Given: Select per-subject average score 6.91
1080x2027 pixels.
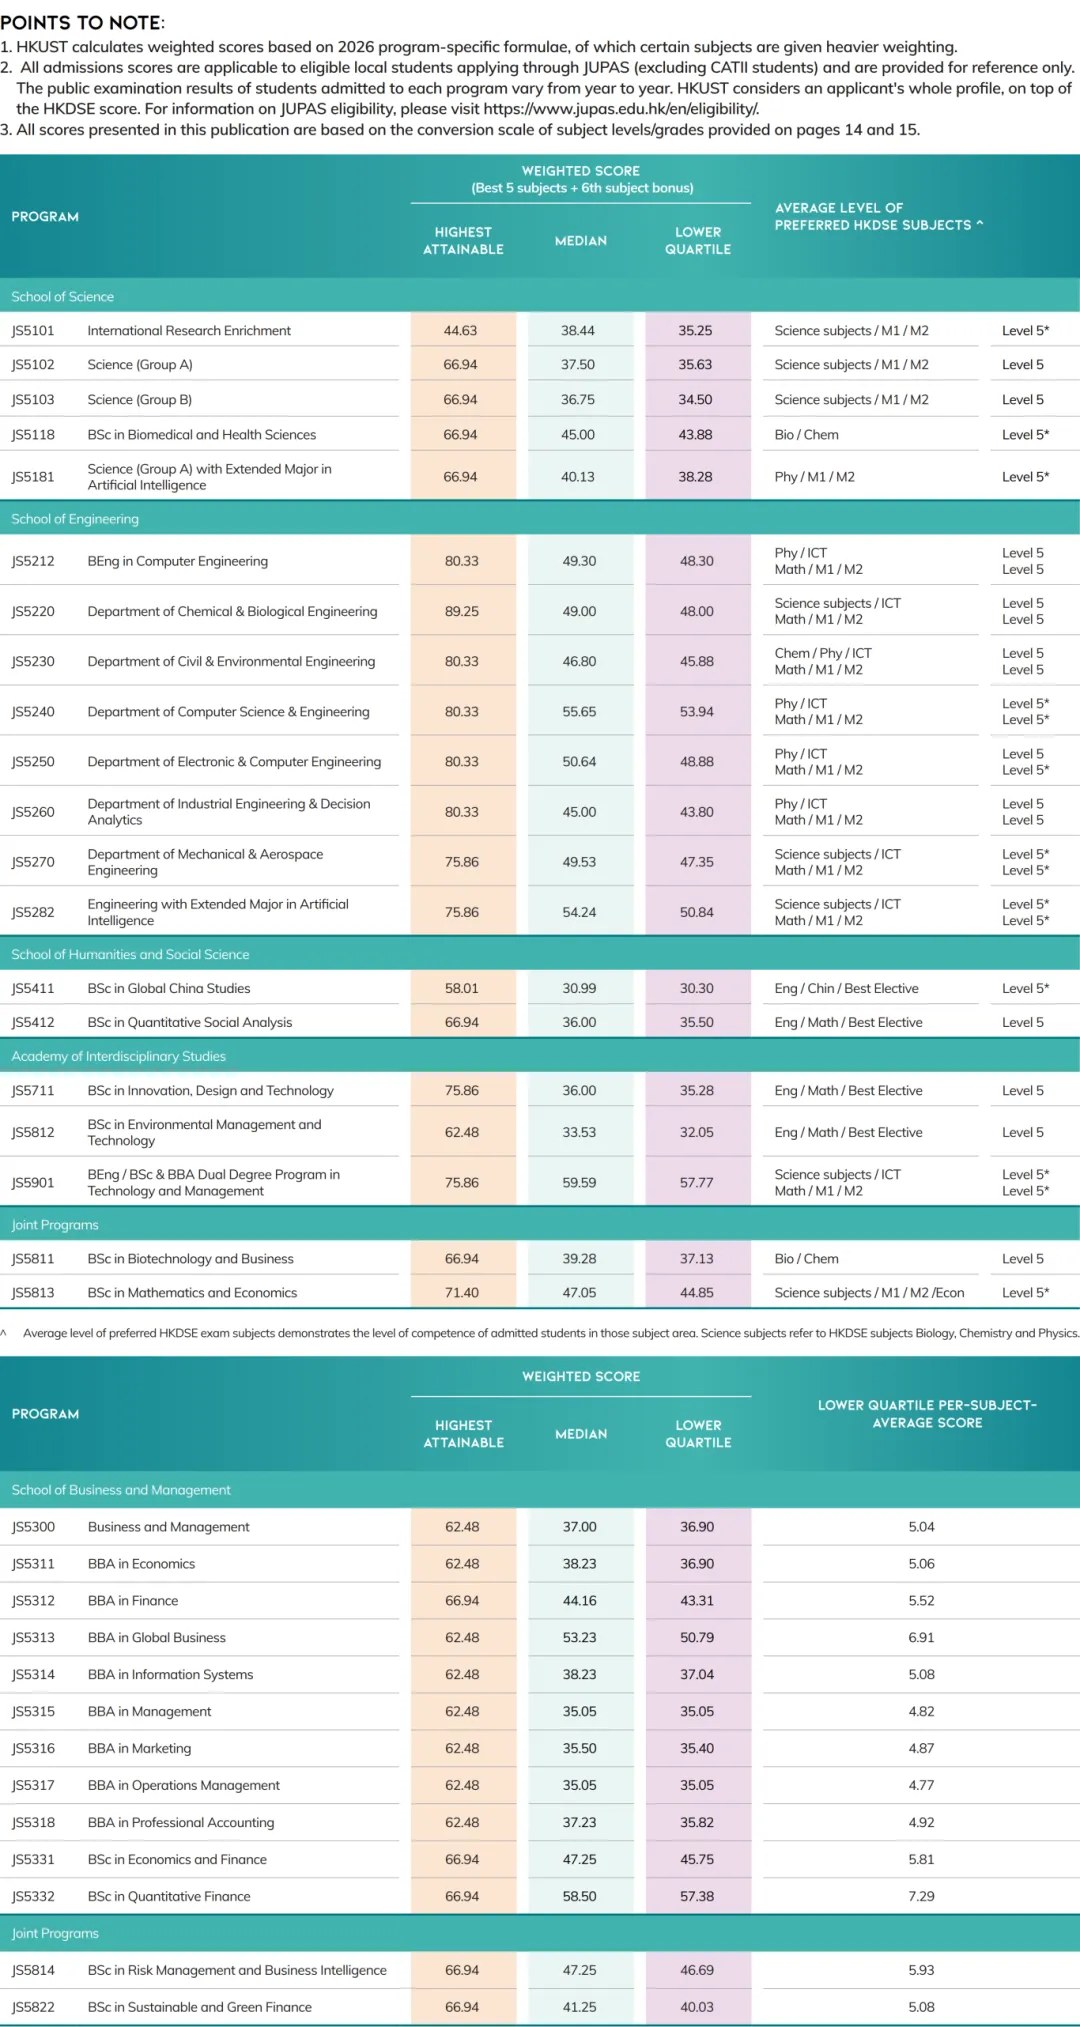Looking at the screenshot, I should (x=921, y=1638).
